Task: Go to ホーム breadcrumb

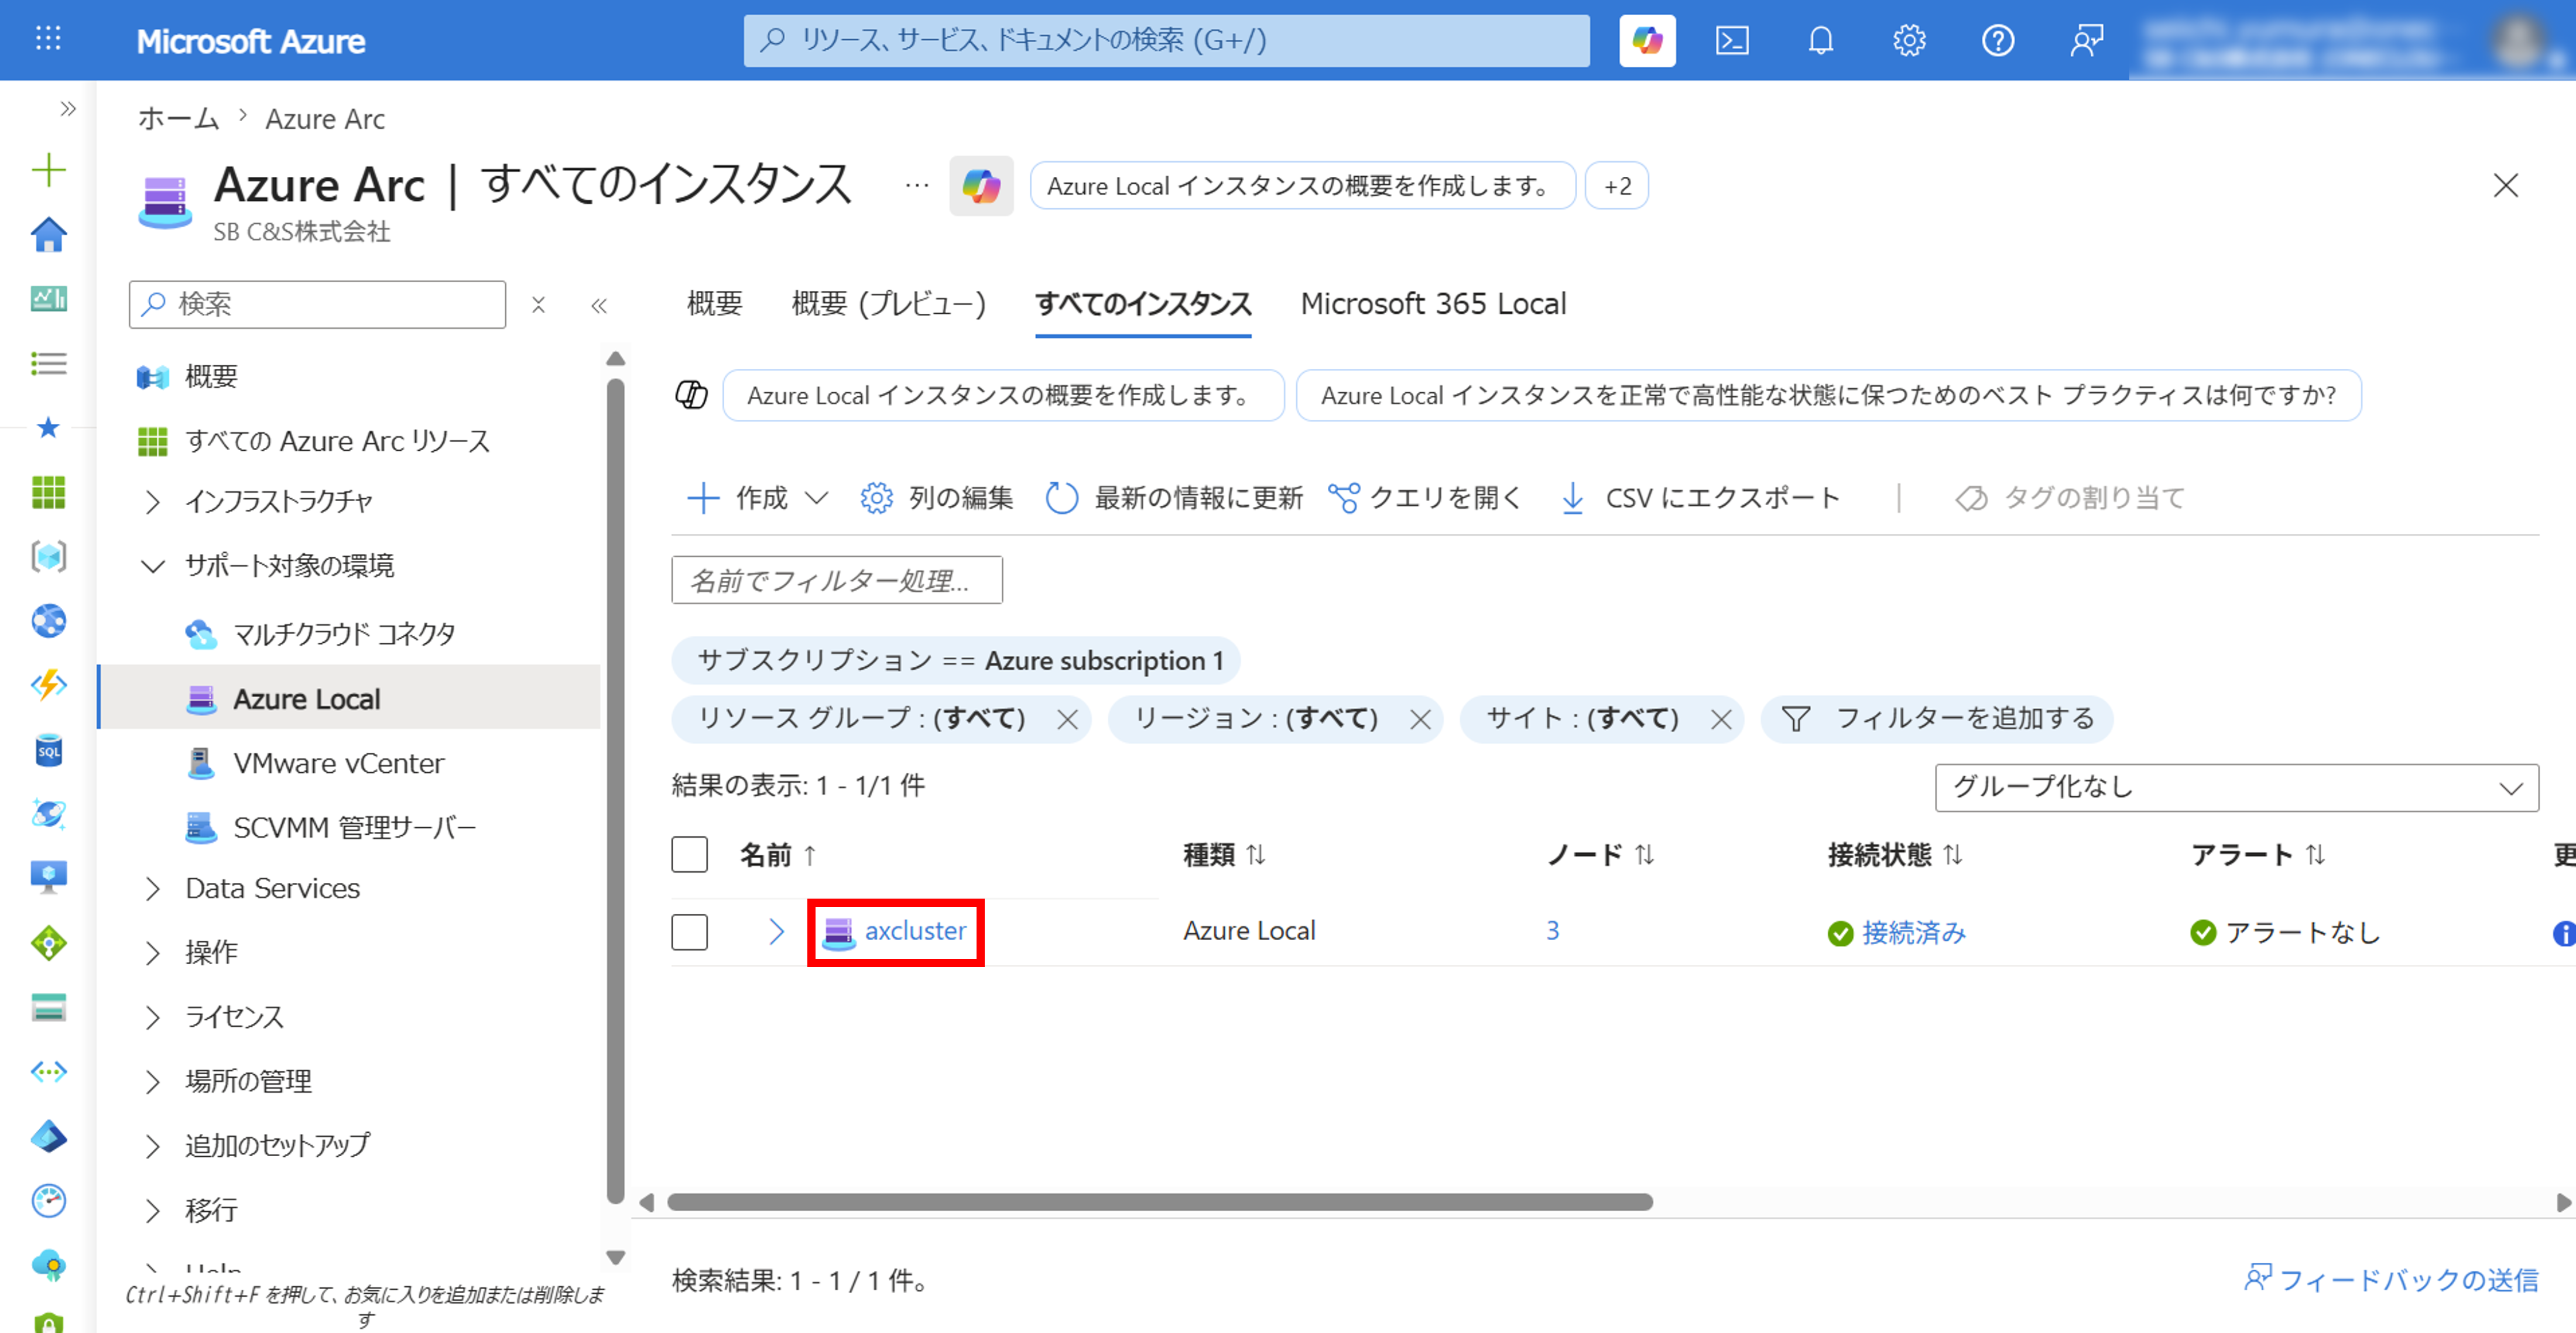Action: (x=178, y=119)
